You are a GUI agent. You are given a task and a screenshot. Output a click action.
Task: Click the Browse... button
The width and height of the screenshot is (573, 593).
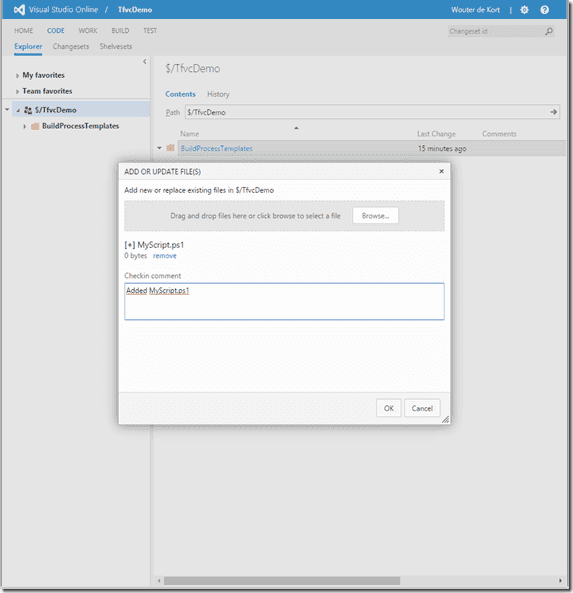pos(375,216)
